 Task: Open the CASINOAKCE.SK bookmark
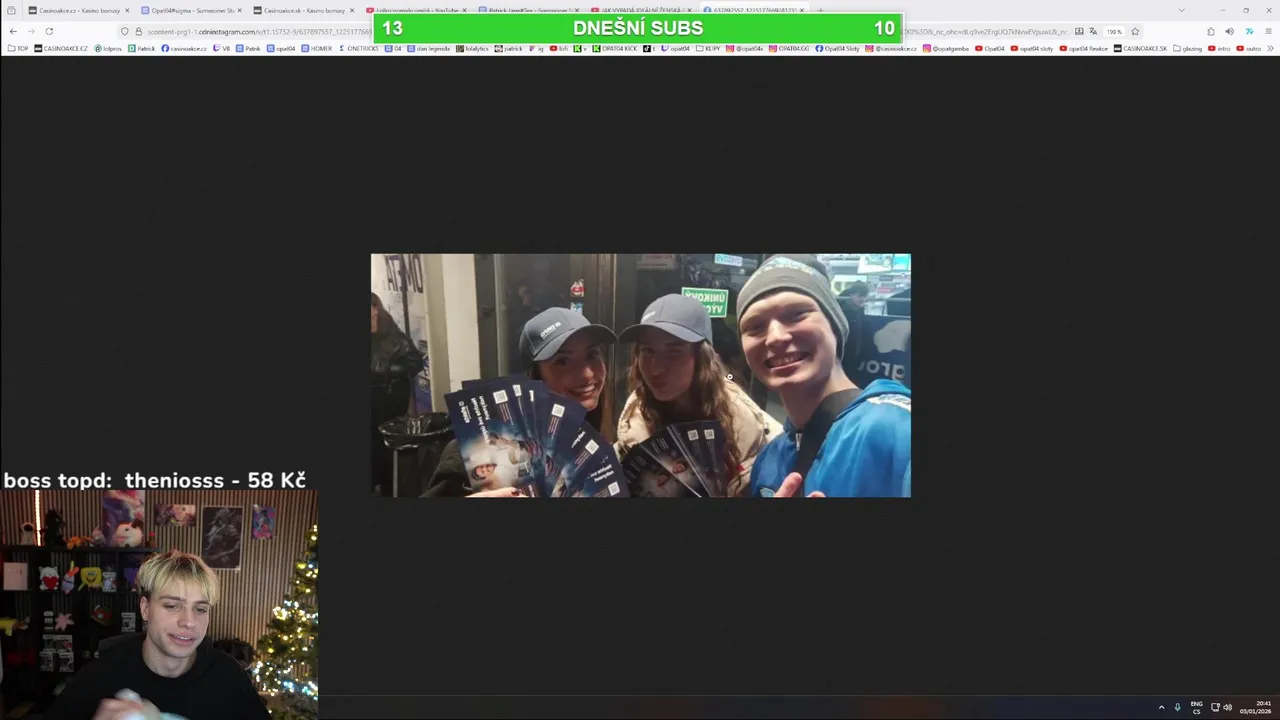point(1140,48)
